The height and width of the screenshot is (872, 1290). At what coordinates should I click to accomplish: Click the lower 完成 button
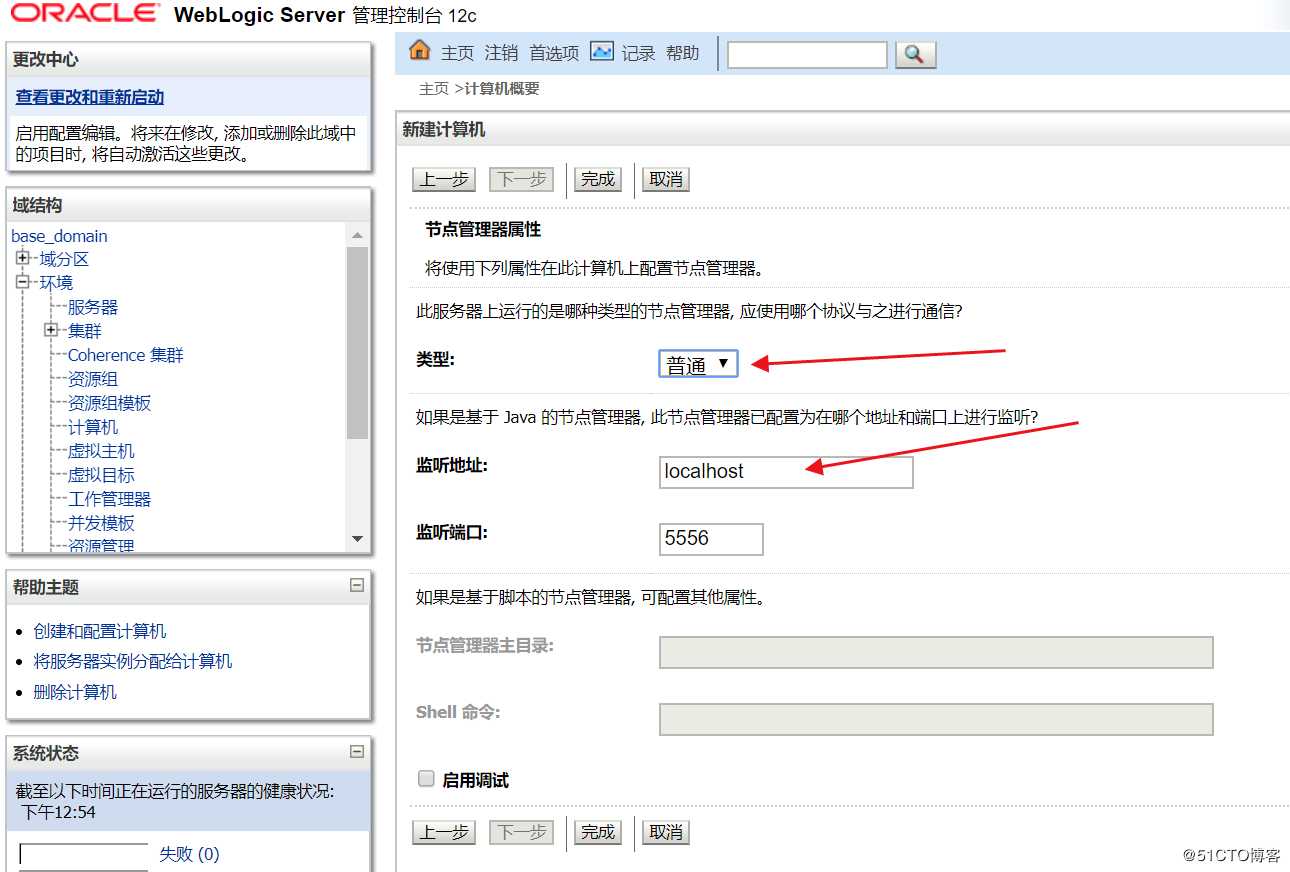[598, 832]
